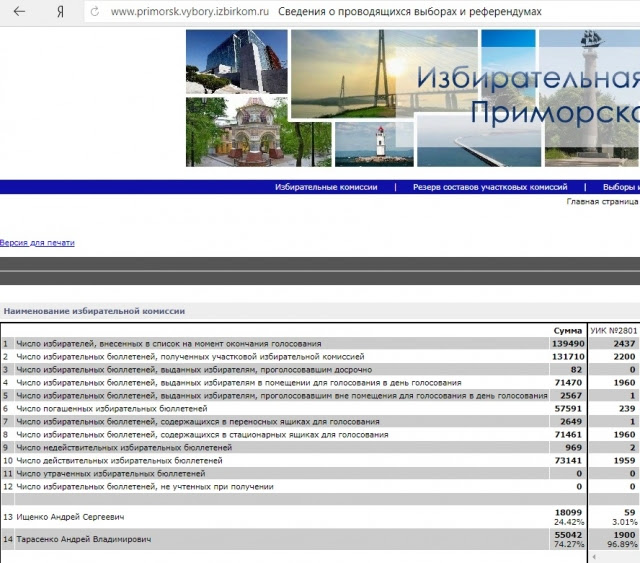
Task: Open the Yandex 'Я' home button
Action: tap(61, 11)
